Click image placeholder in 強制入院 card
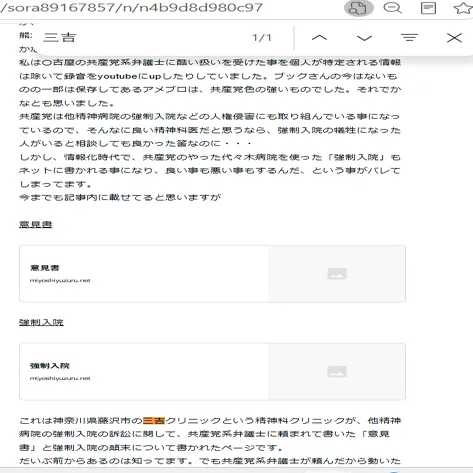Image resolution: width=473 pixels, height=473 pixels. coord(337,371)
